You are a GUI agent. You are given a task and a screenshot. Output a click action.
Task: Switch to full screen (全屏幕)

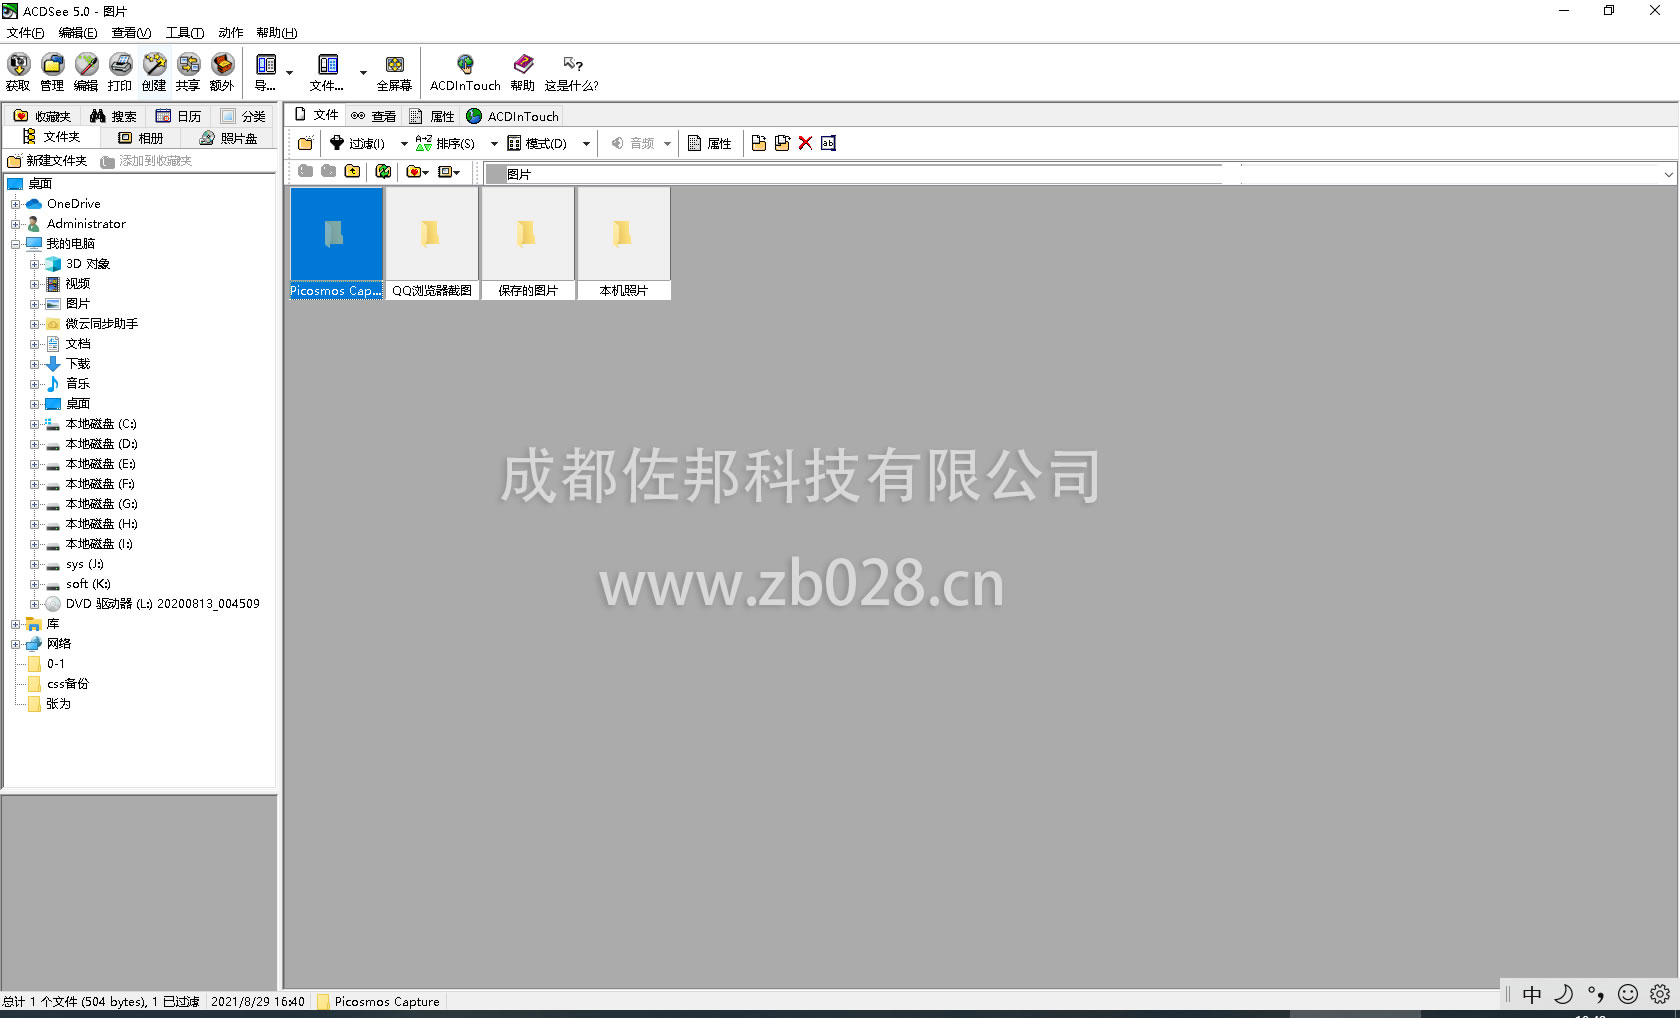[394, 72]
